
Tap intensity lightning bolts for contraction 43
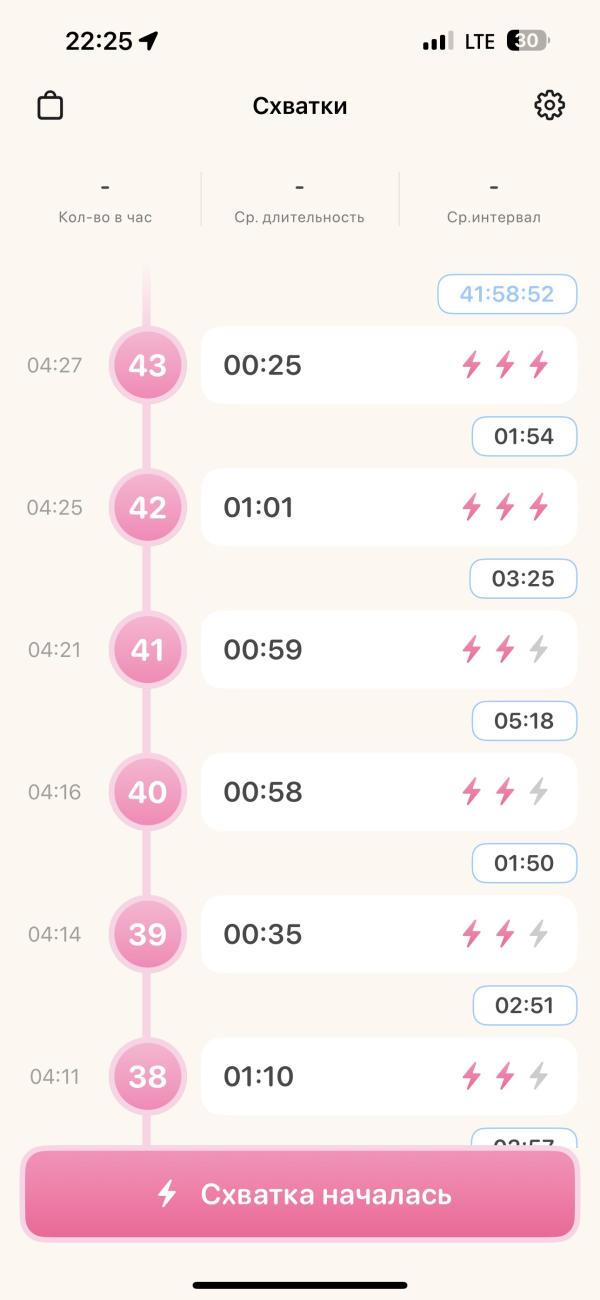[505, 365]
